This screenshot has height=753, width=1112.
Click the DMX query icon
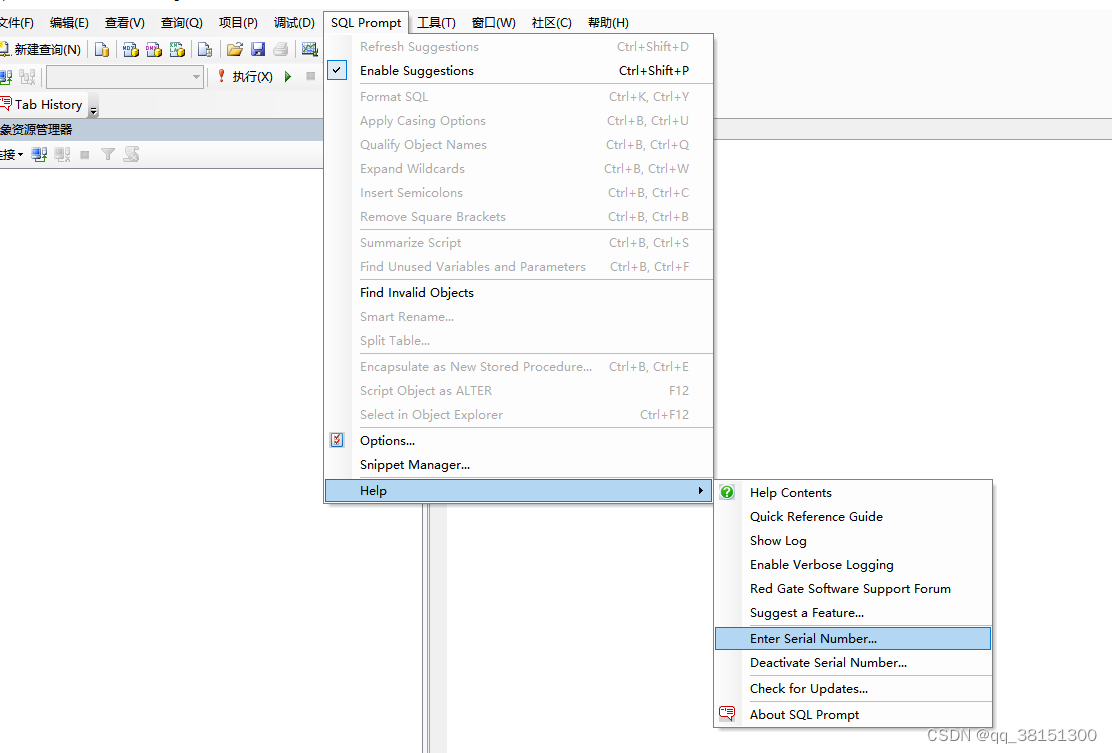pyautogui.click(x=154, y=50)
